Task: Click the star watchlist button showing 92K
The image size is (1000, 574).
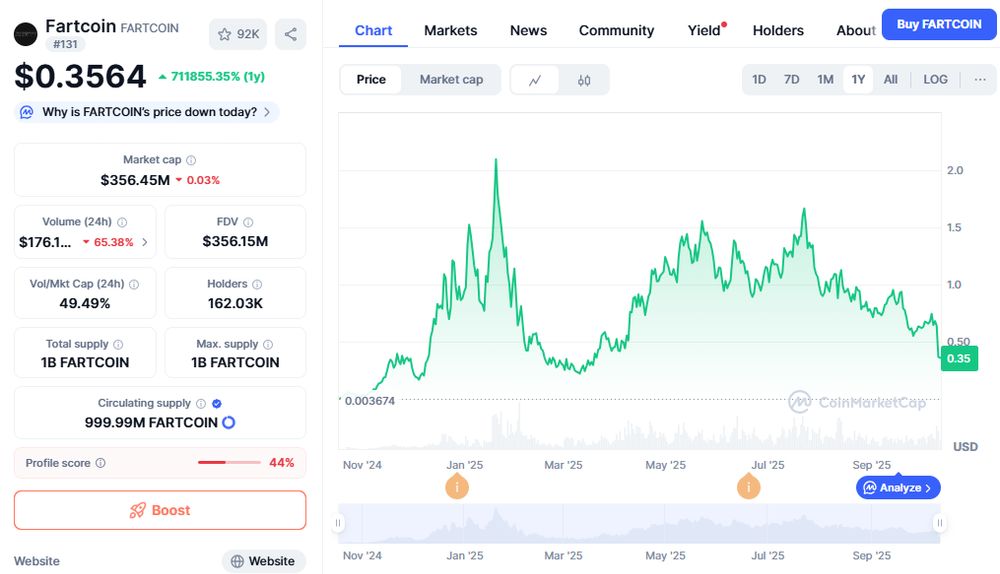Action: [x=237, y=34]
